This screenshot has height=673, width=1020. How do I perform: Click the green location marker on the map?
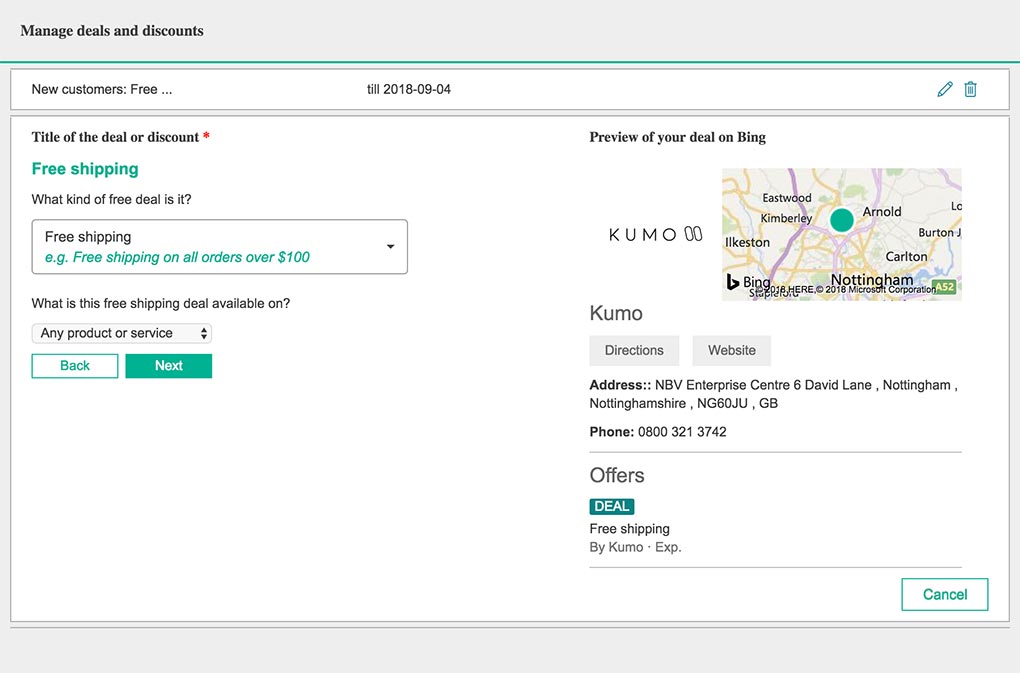click(842, 220)
